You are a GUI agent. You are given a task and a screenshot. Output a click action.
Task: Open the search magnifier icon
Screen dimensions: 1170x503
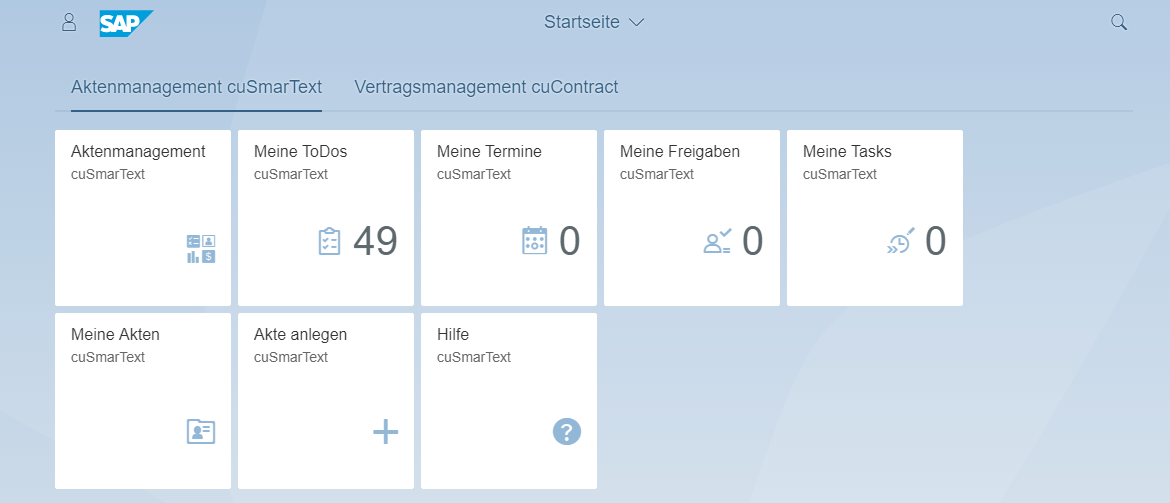point(1119,22)
